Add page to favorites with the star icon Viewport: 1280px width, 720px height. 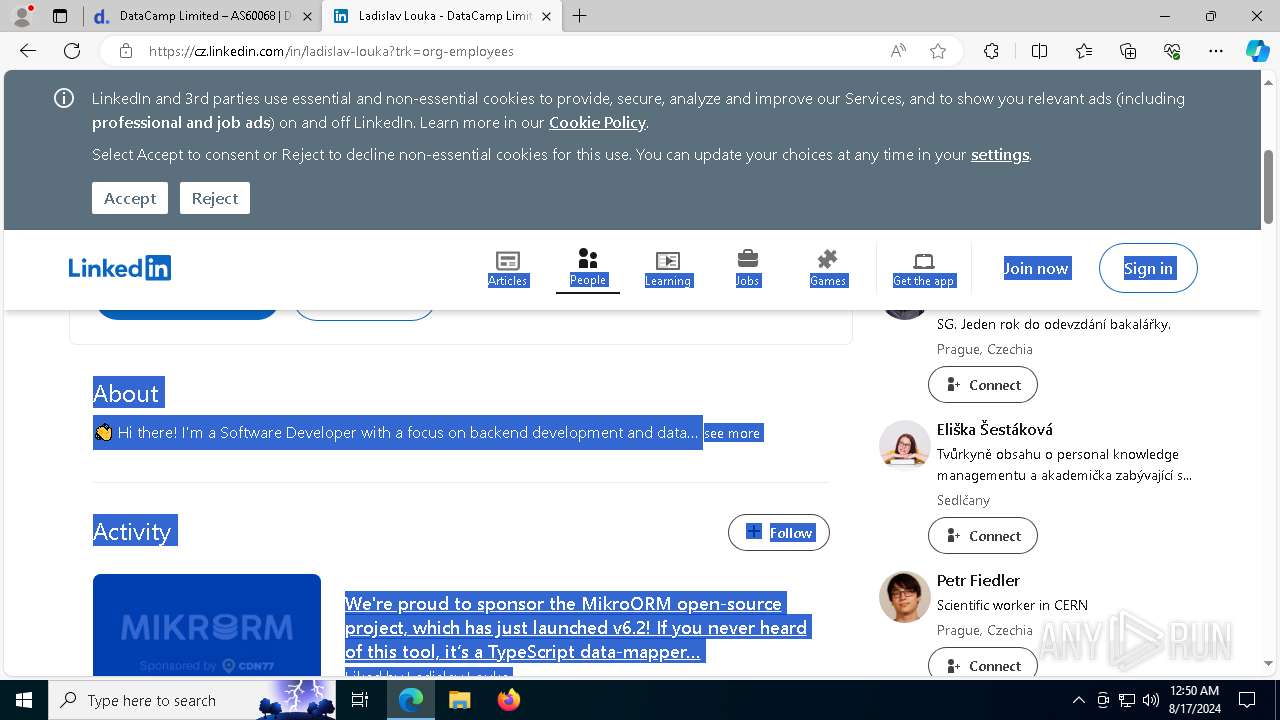pyautogui.click(x=938, y=51)
